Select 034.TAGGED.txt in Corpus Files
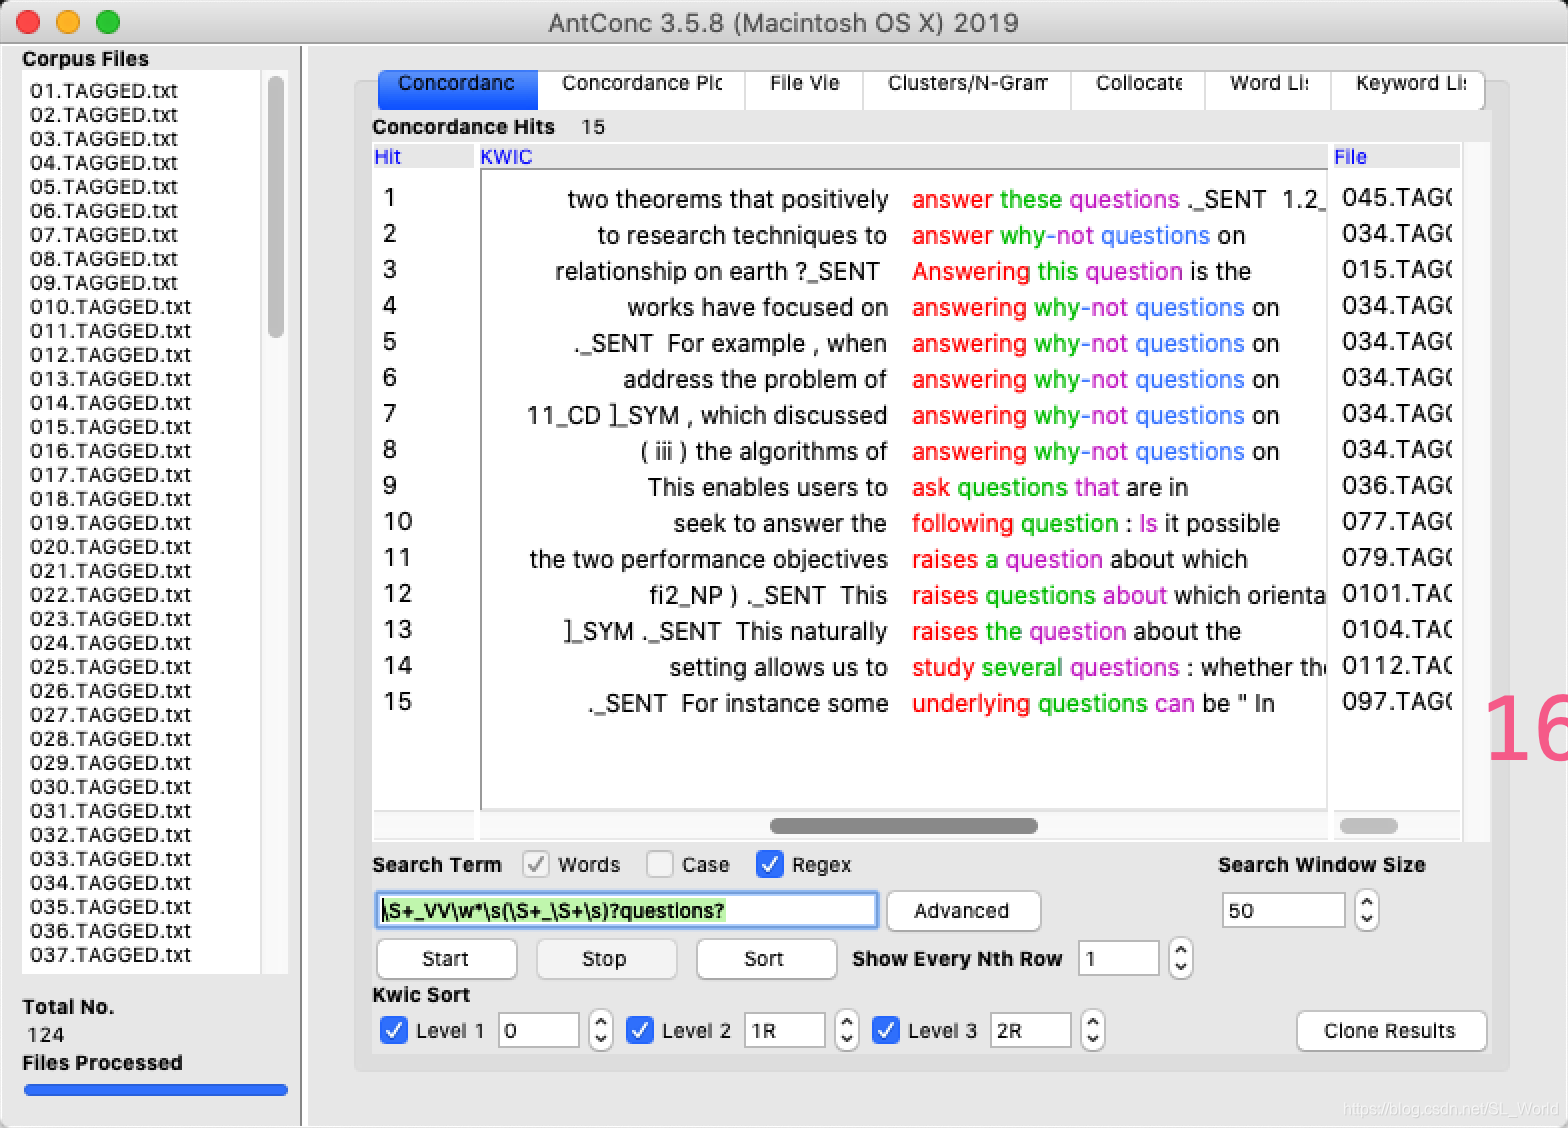This screenshot has width=1568, height=1128. tap(110, 883)
